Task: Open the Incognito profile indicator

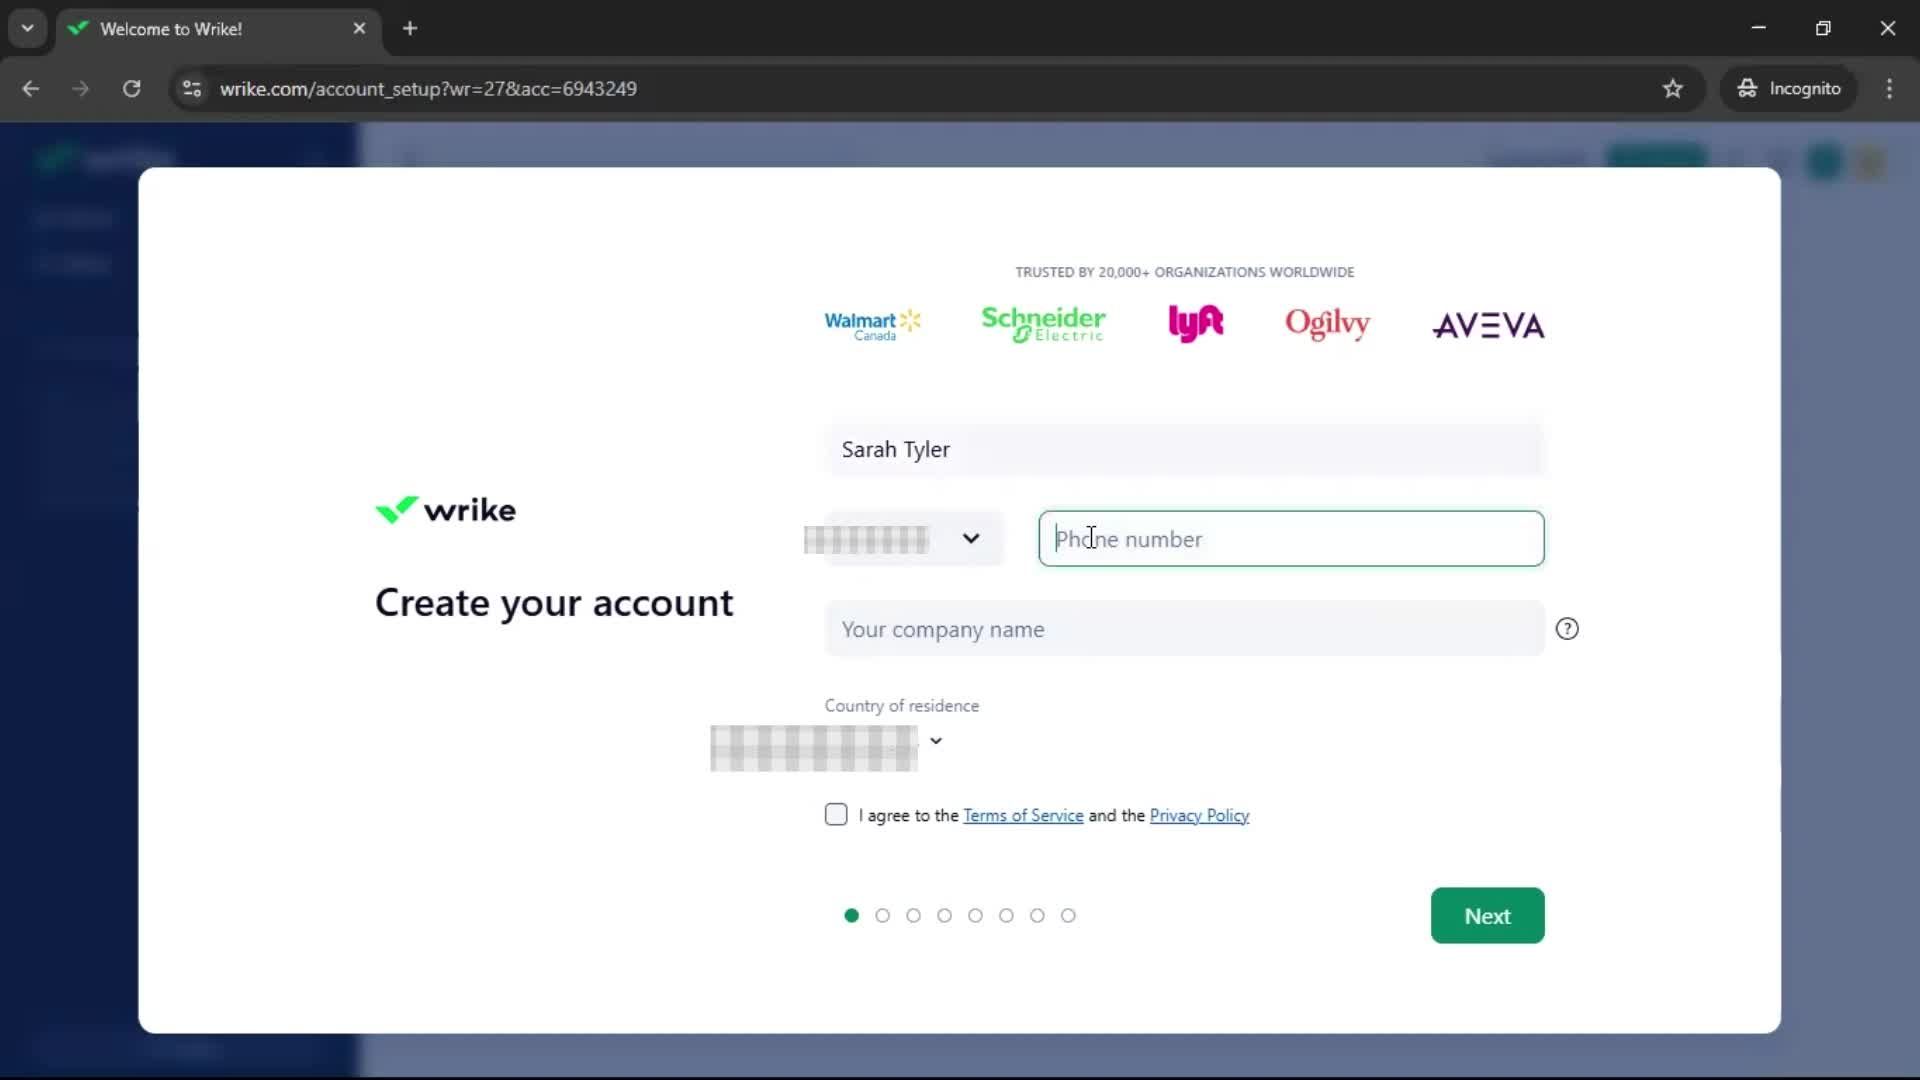Action: tap(1790, 89)
